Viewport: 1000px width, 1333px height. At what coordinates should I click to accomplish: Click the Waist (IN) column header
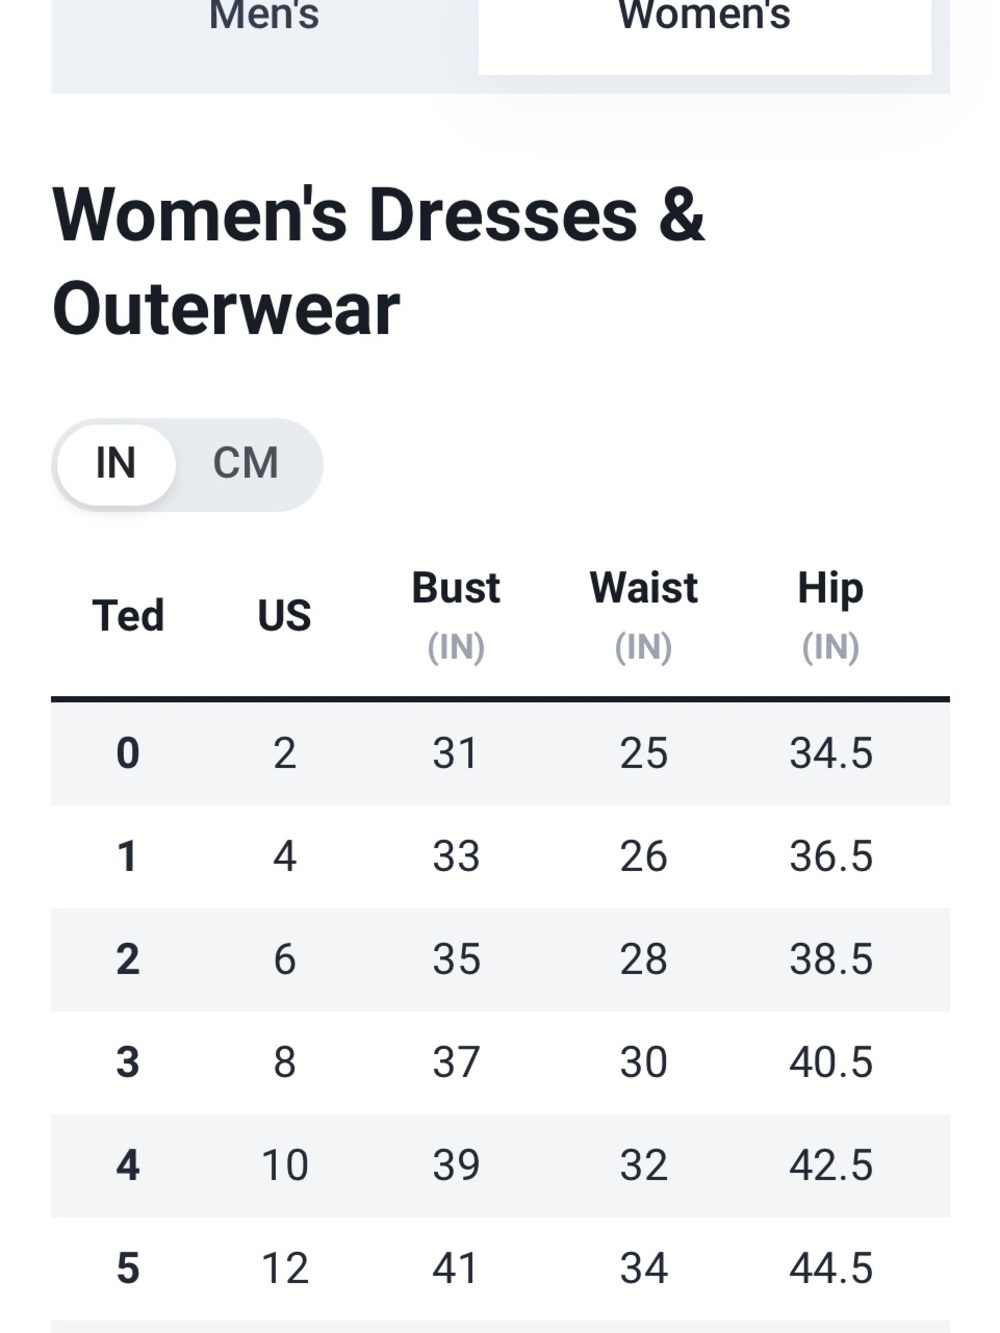click(643, 616)
